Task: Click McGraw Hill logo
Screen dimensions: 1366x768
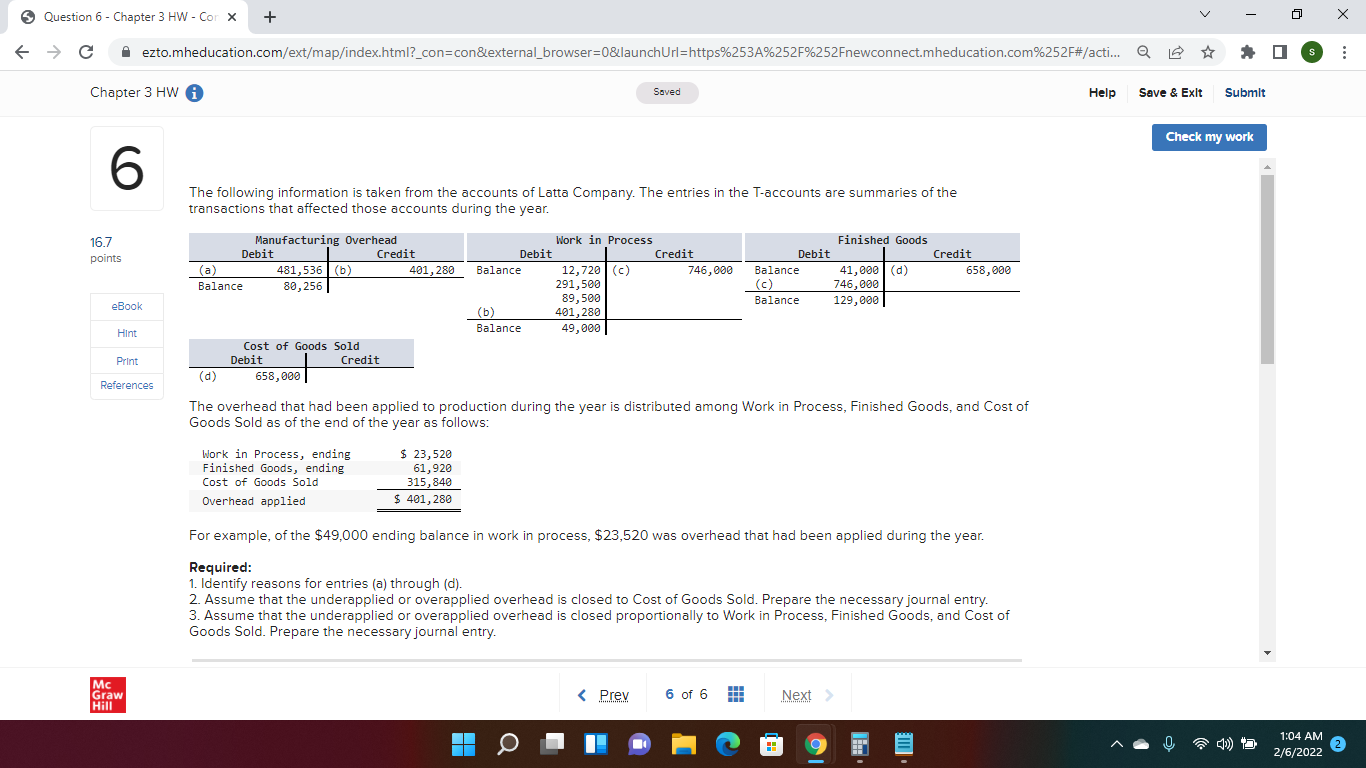Action: 108,694
